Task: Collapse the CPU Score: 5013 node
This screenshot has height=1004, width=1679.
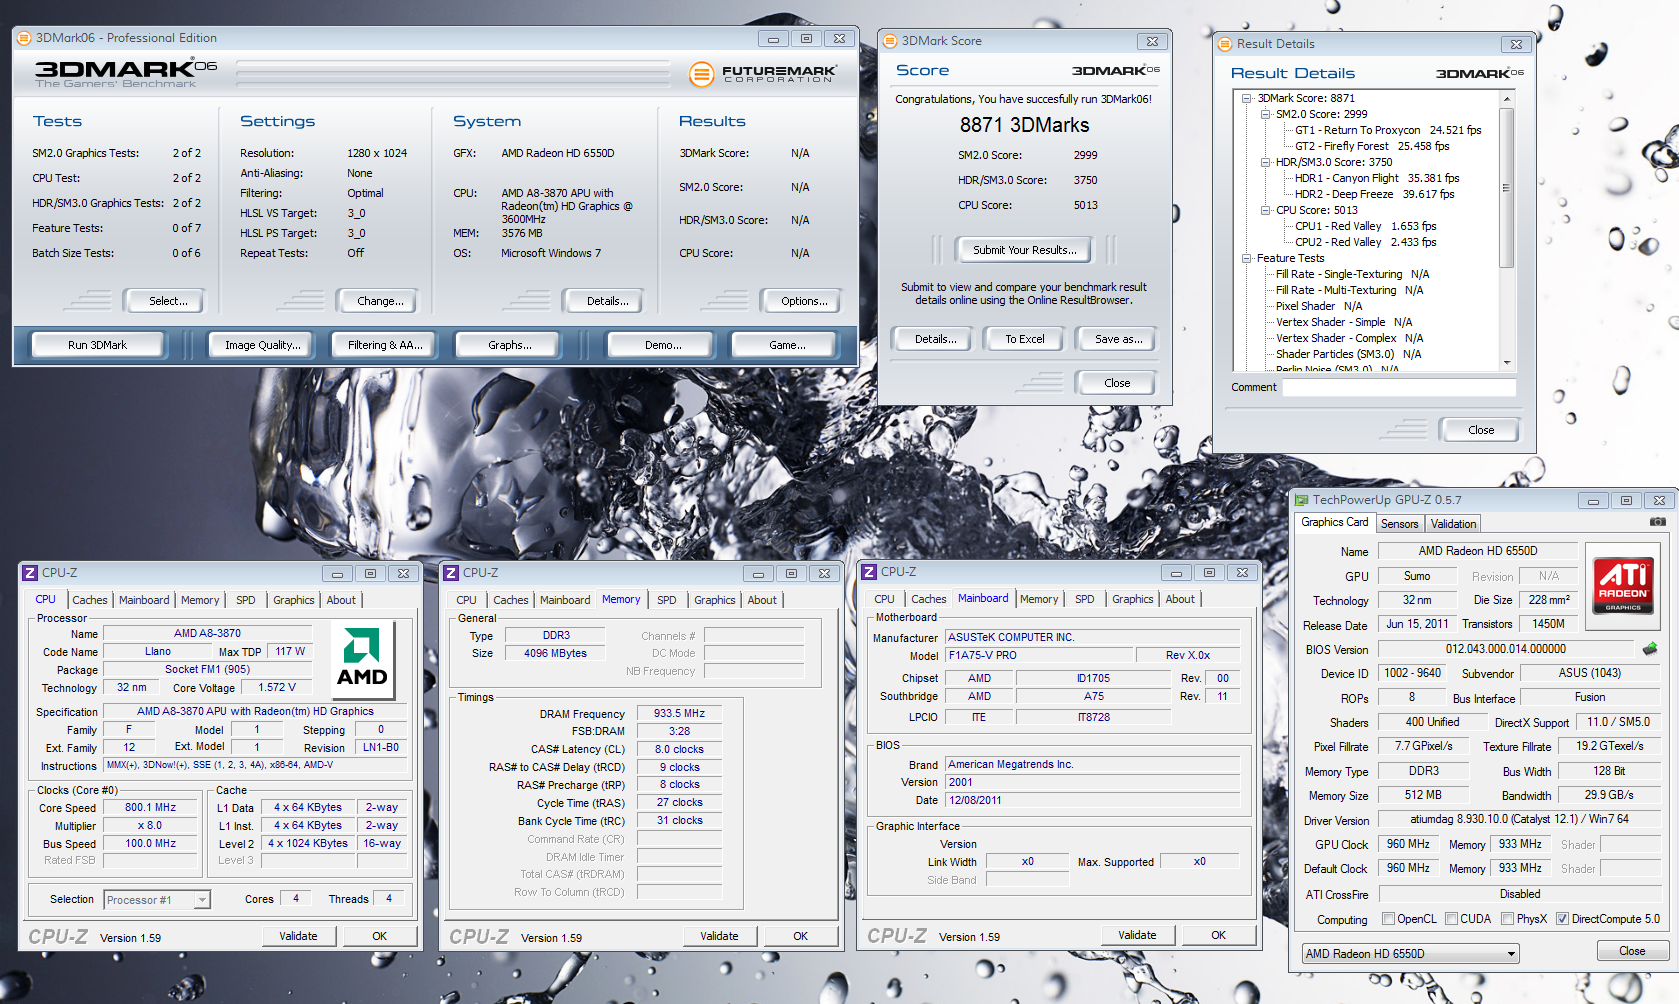Action: coord(1265,210)
